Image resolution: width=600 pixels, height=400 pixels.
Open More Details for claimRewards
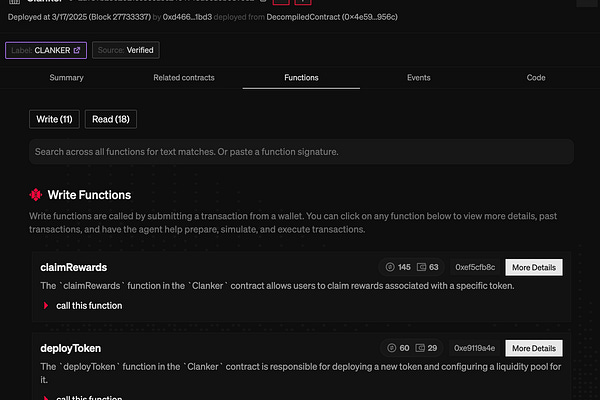point(534,267)
